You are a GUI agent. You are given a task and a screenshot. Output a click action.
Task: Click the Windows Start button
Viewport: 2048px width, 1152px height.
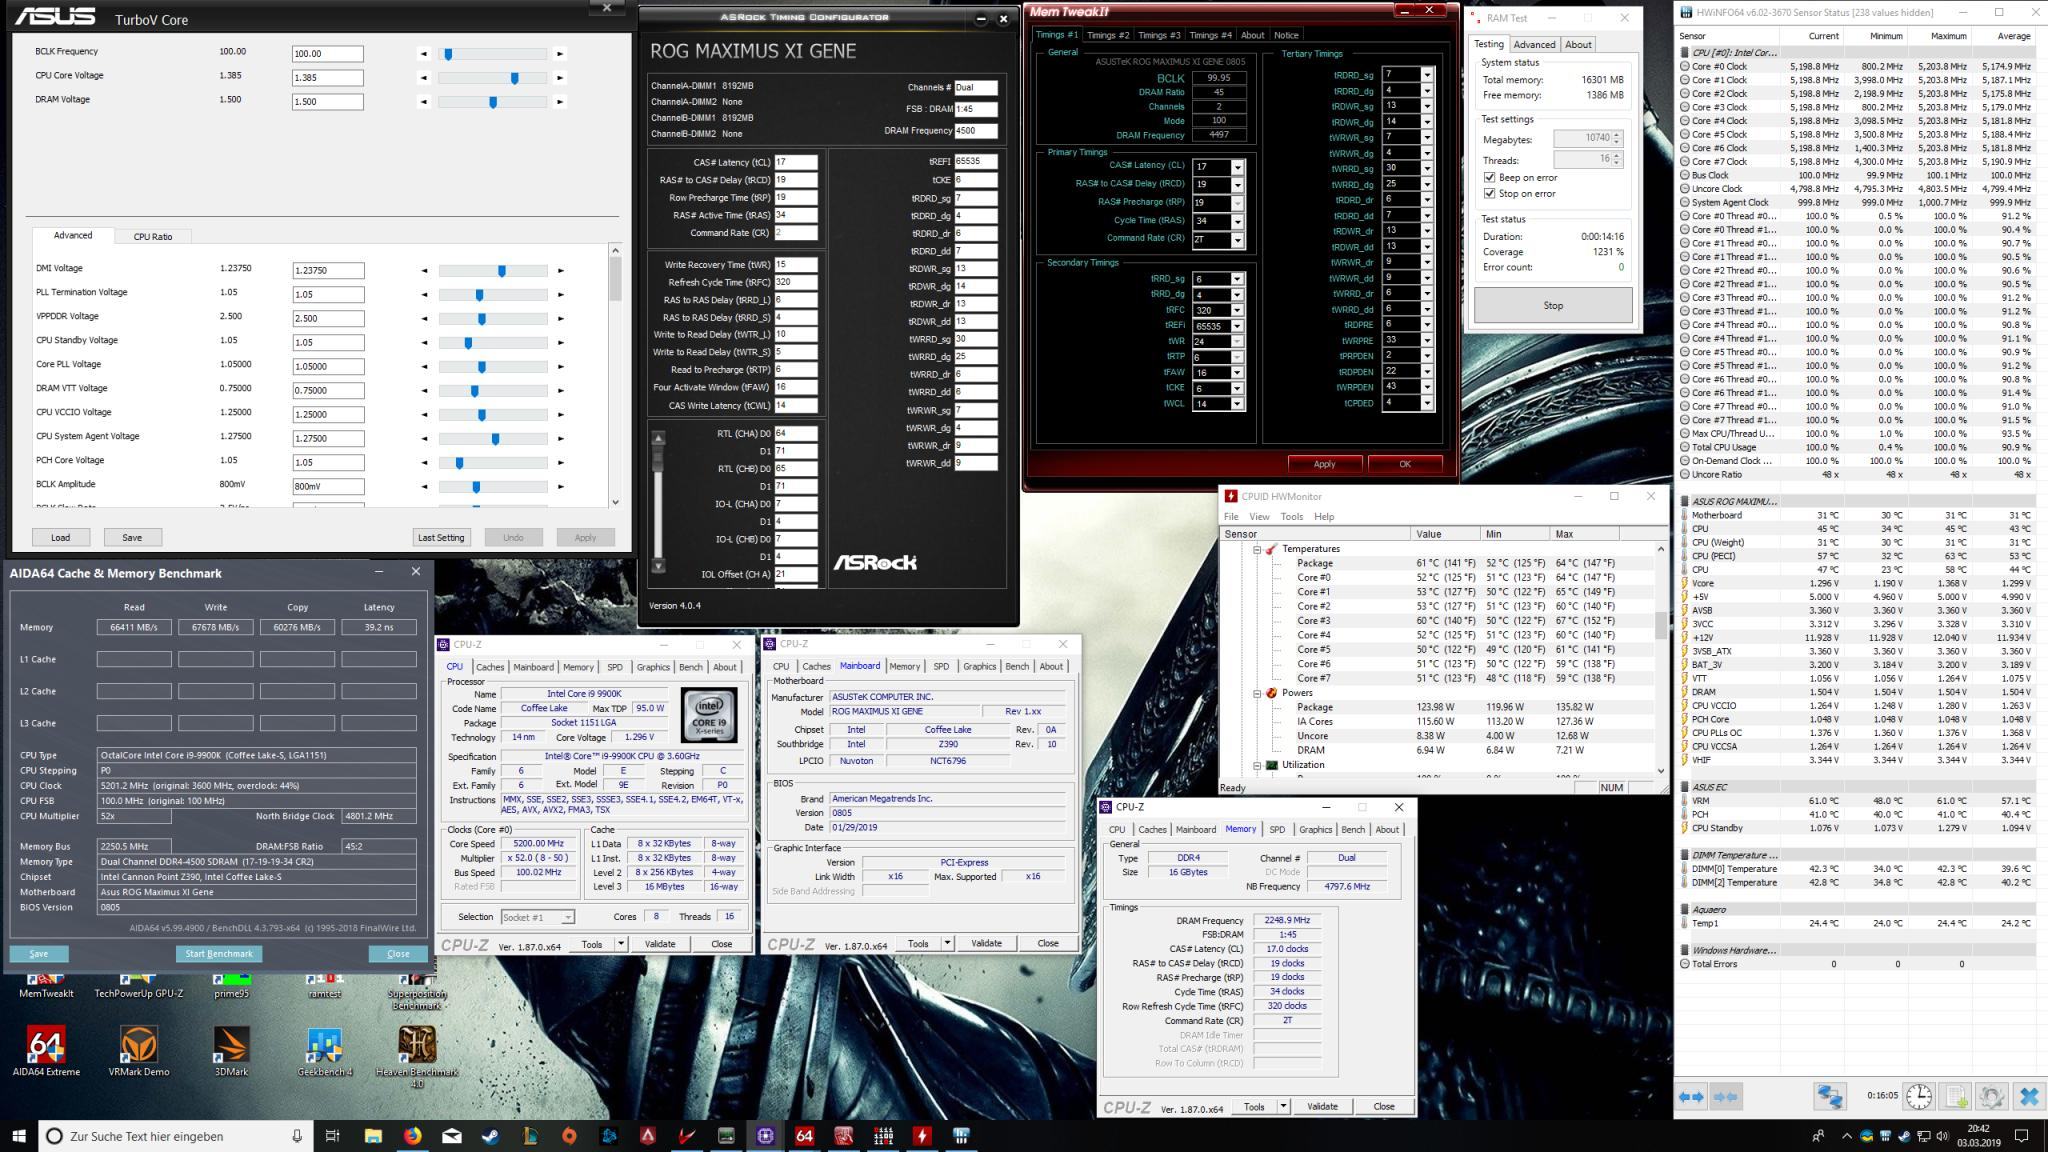tap(19, 1136)
